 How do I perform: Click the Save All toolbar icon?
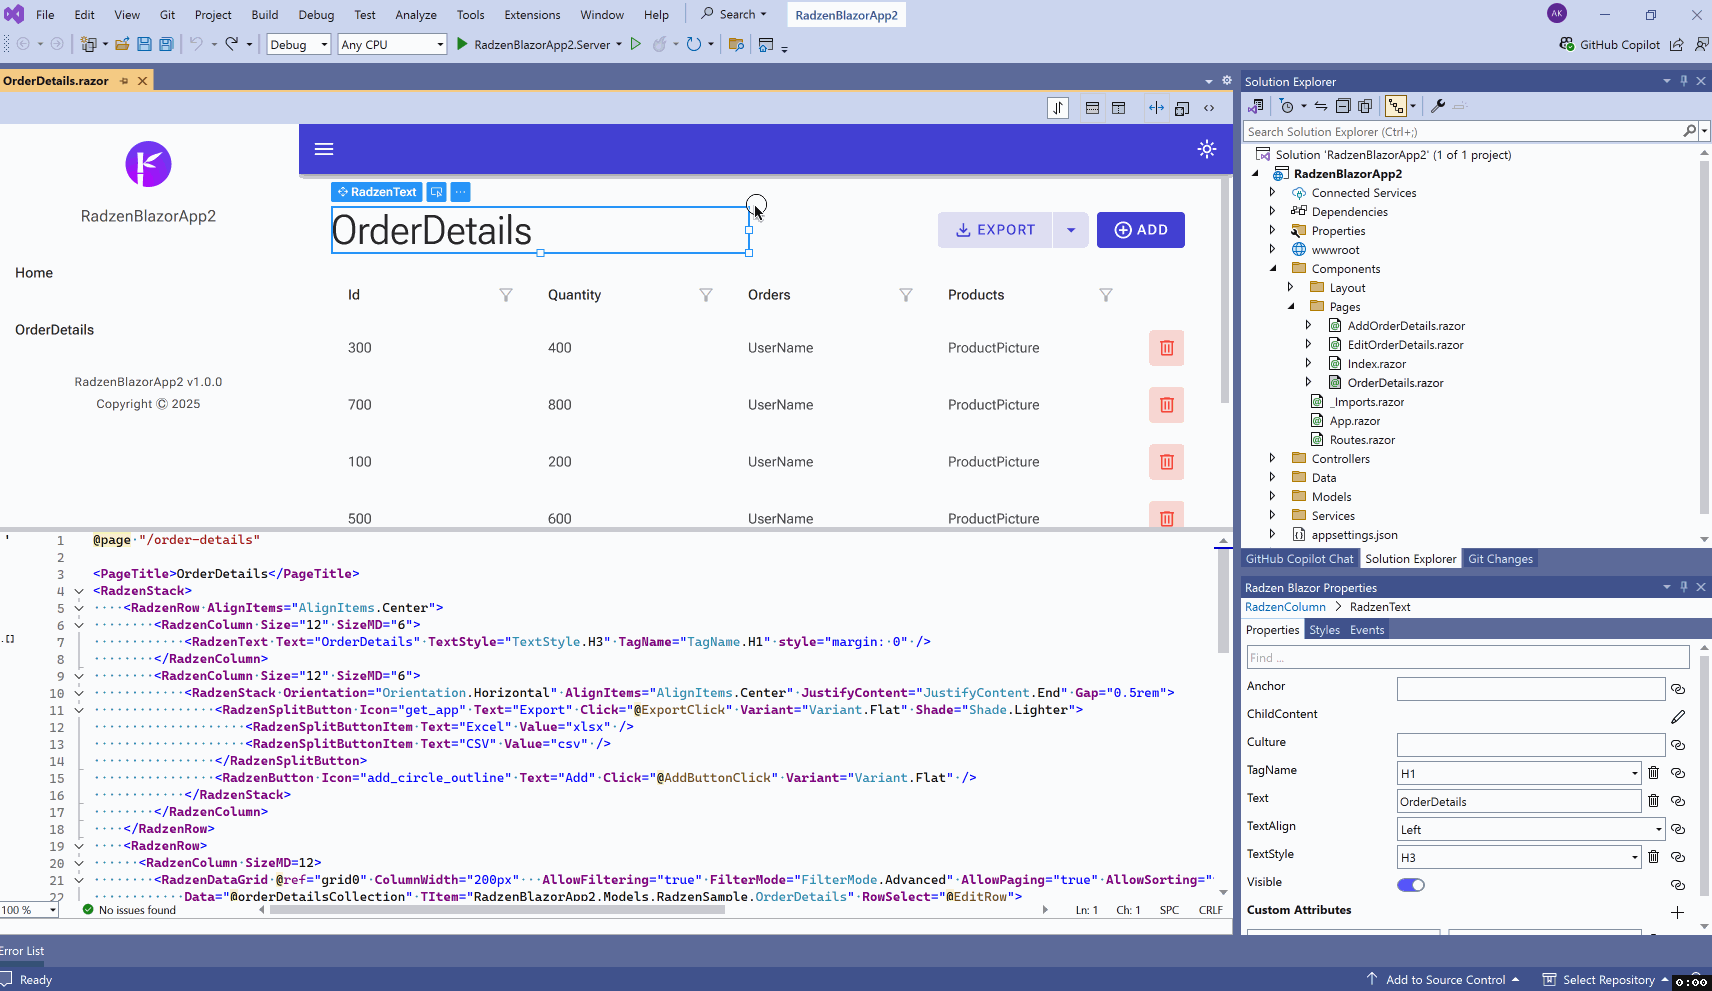pos(166,44)
